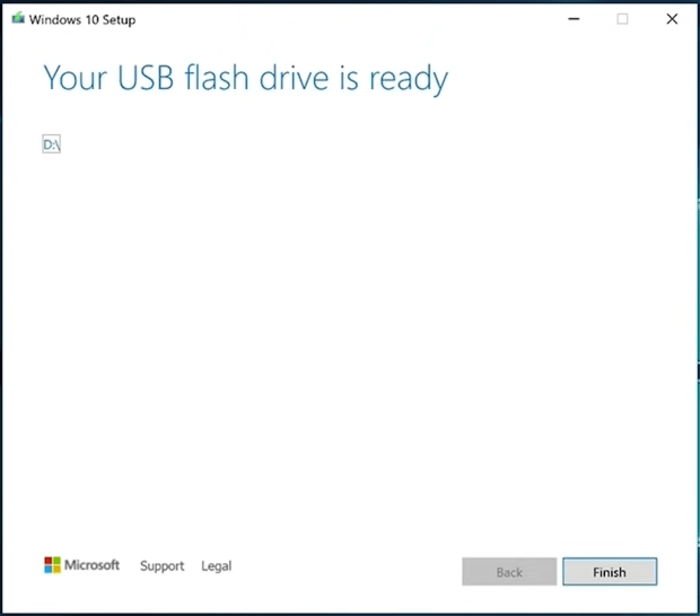700x616 pixels.
Task: Click the green square of Microsoft logo
Action: click(x=57, y=561)
